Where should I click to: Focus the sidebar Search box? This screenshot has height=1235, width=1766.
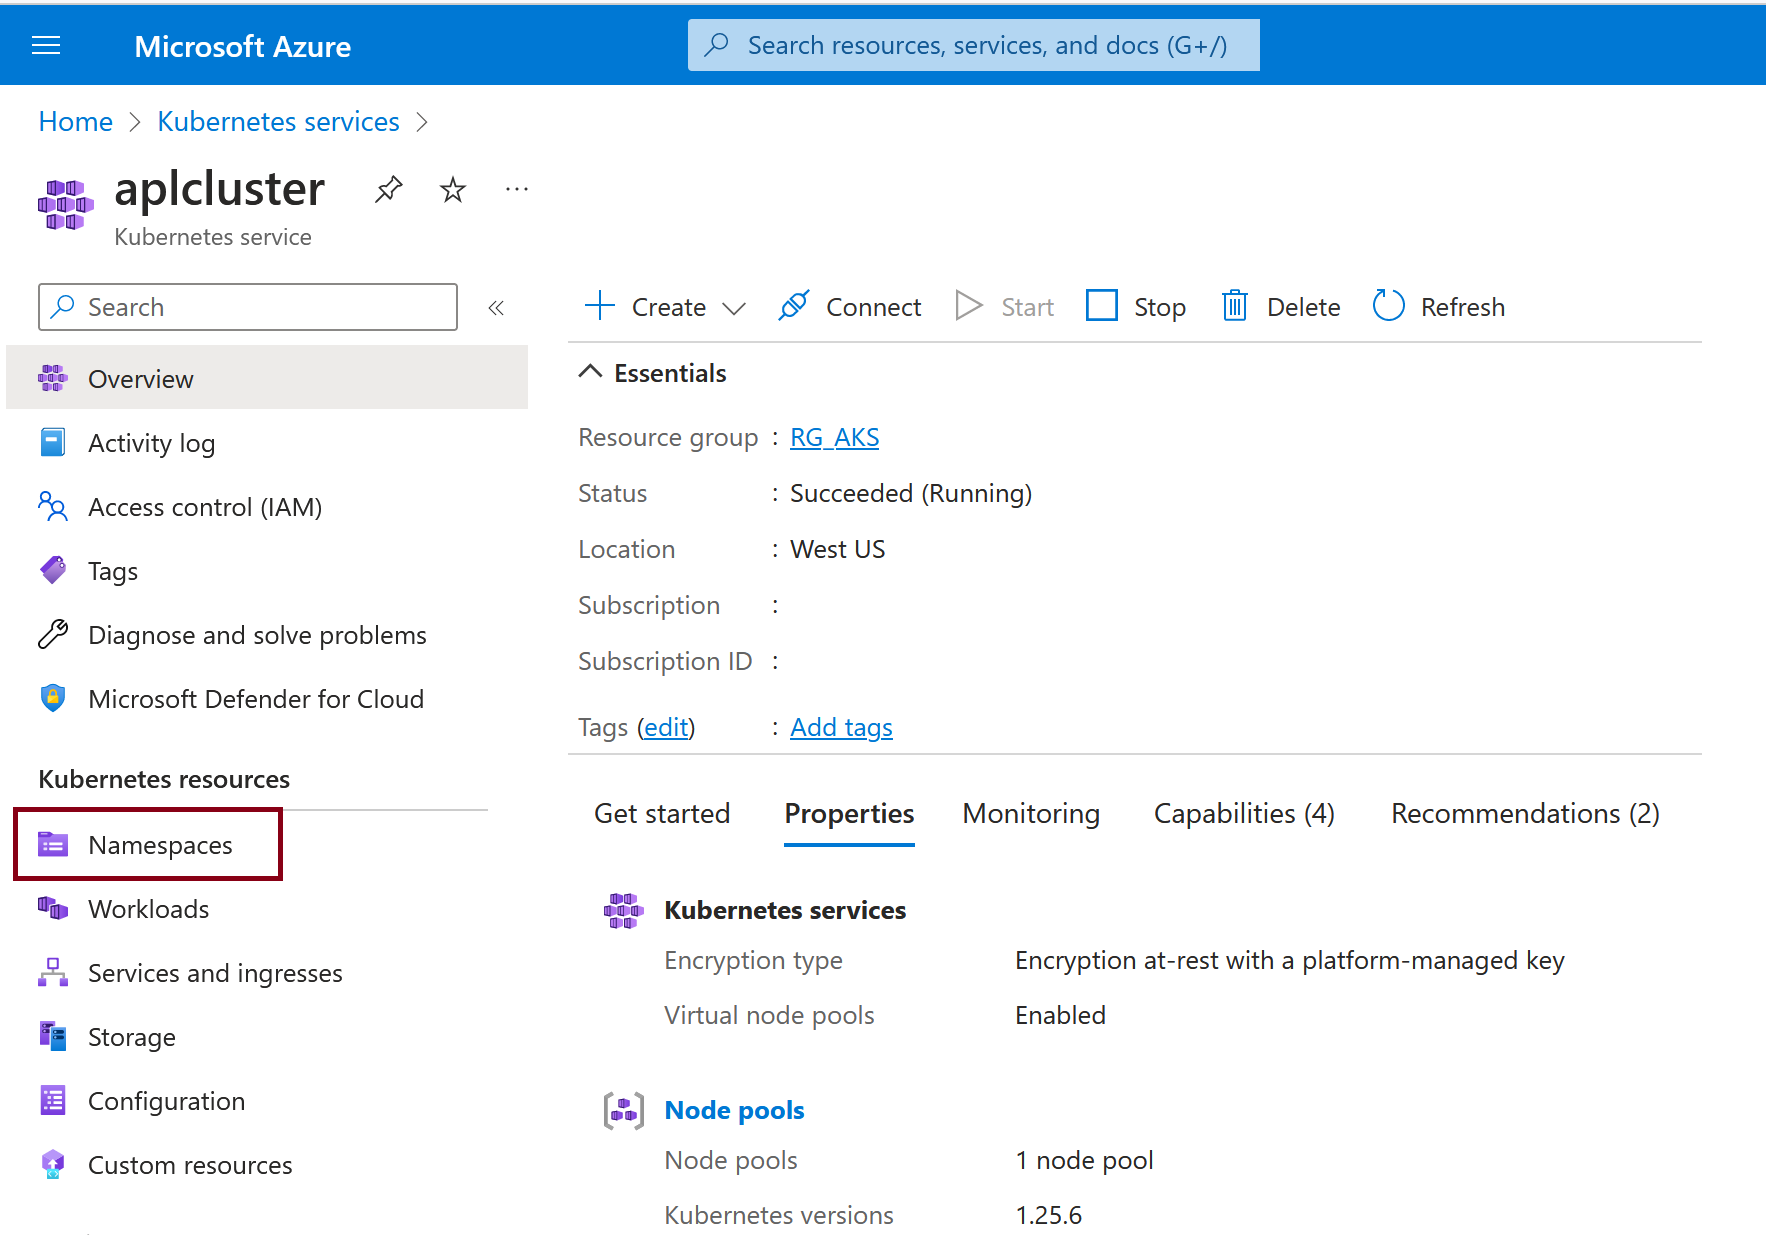point(248,307)
